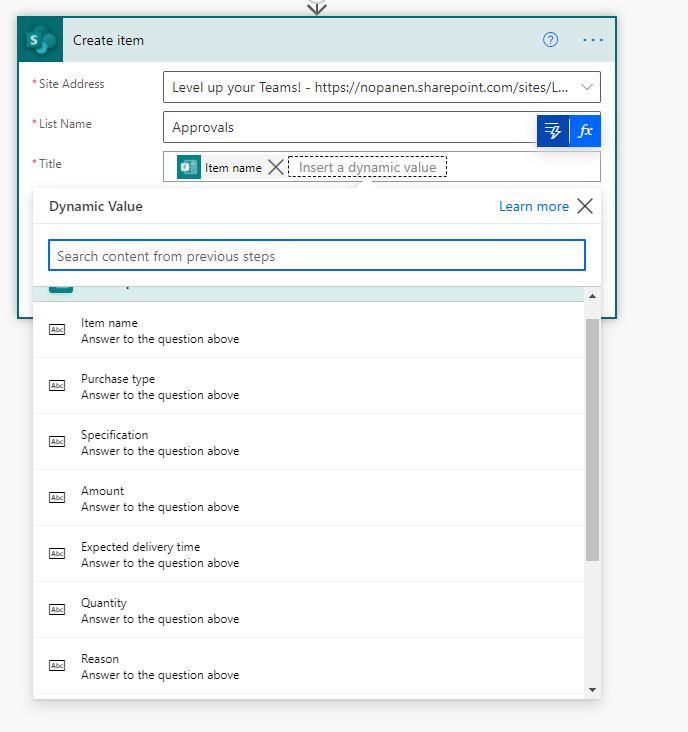Close the Dynamic Value panel

[x=585, y=206]
